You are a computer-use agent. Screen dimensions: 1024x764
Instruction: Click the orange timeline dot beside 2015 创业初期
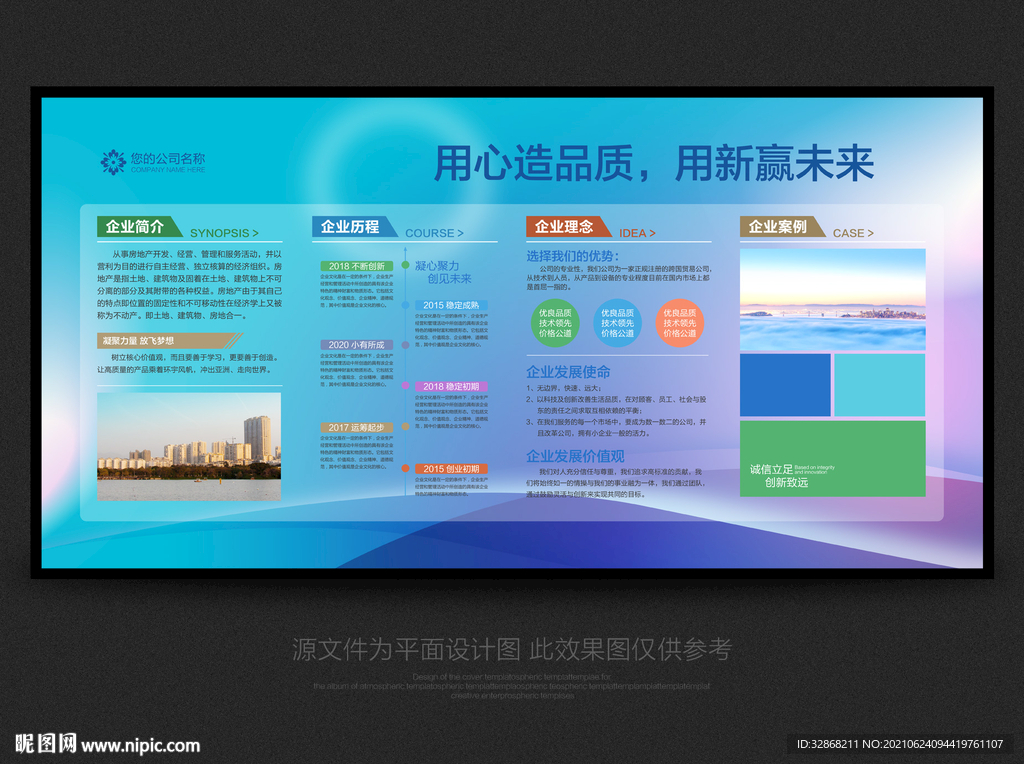pos(406,468)
